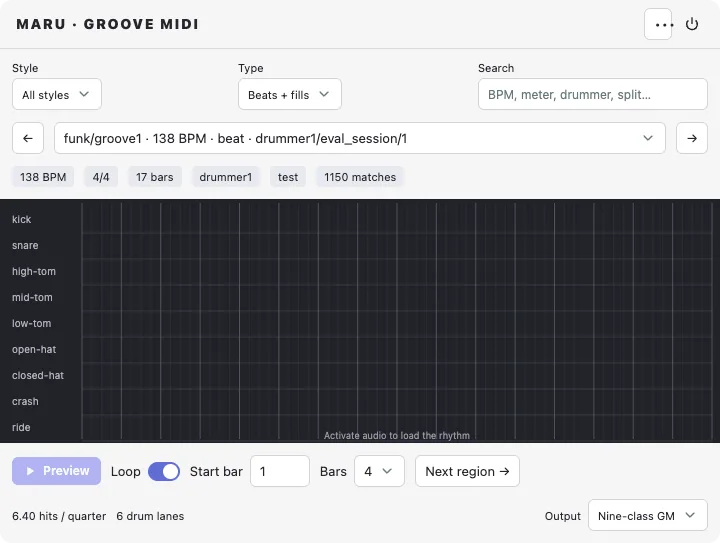The width and height of the screenshot is (720, 543).
Task: Select the snare lane label
Action: click(25, 246)
